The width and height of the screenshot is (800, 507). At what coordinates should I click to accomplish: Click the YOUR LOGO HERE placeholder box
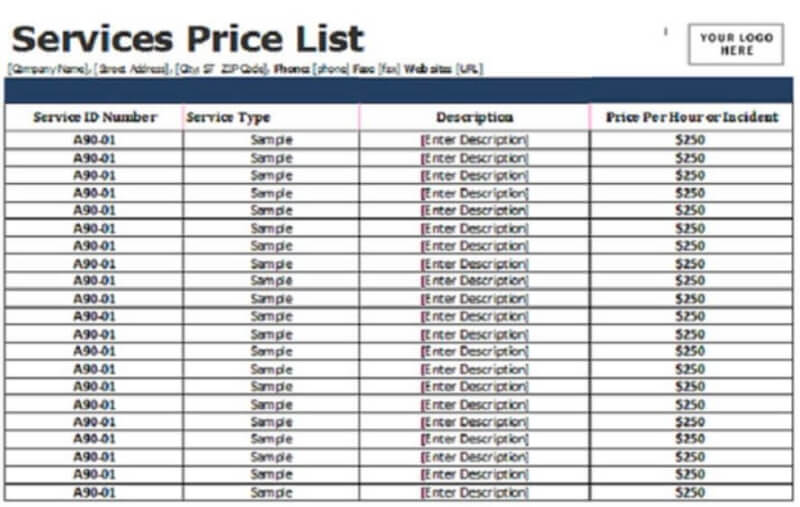[736, 44]
